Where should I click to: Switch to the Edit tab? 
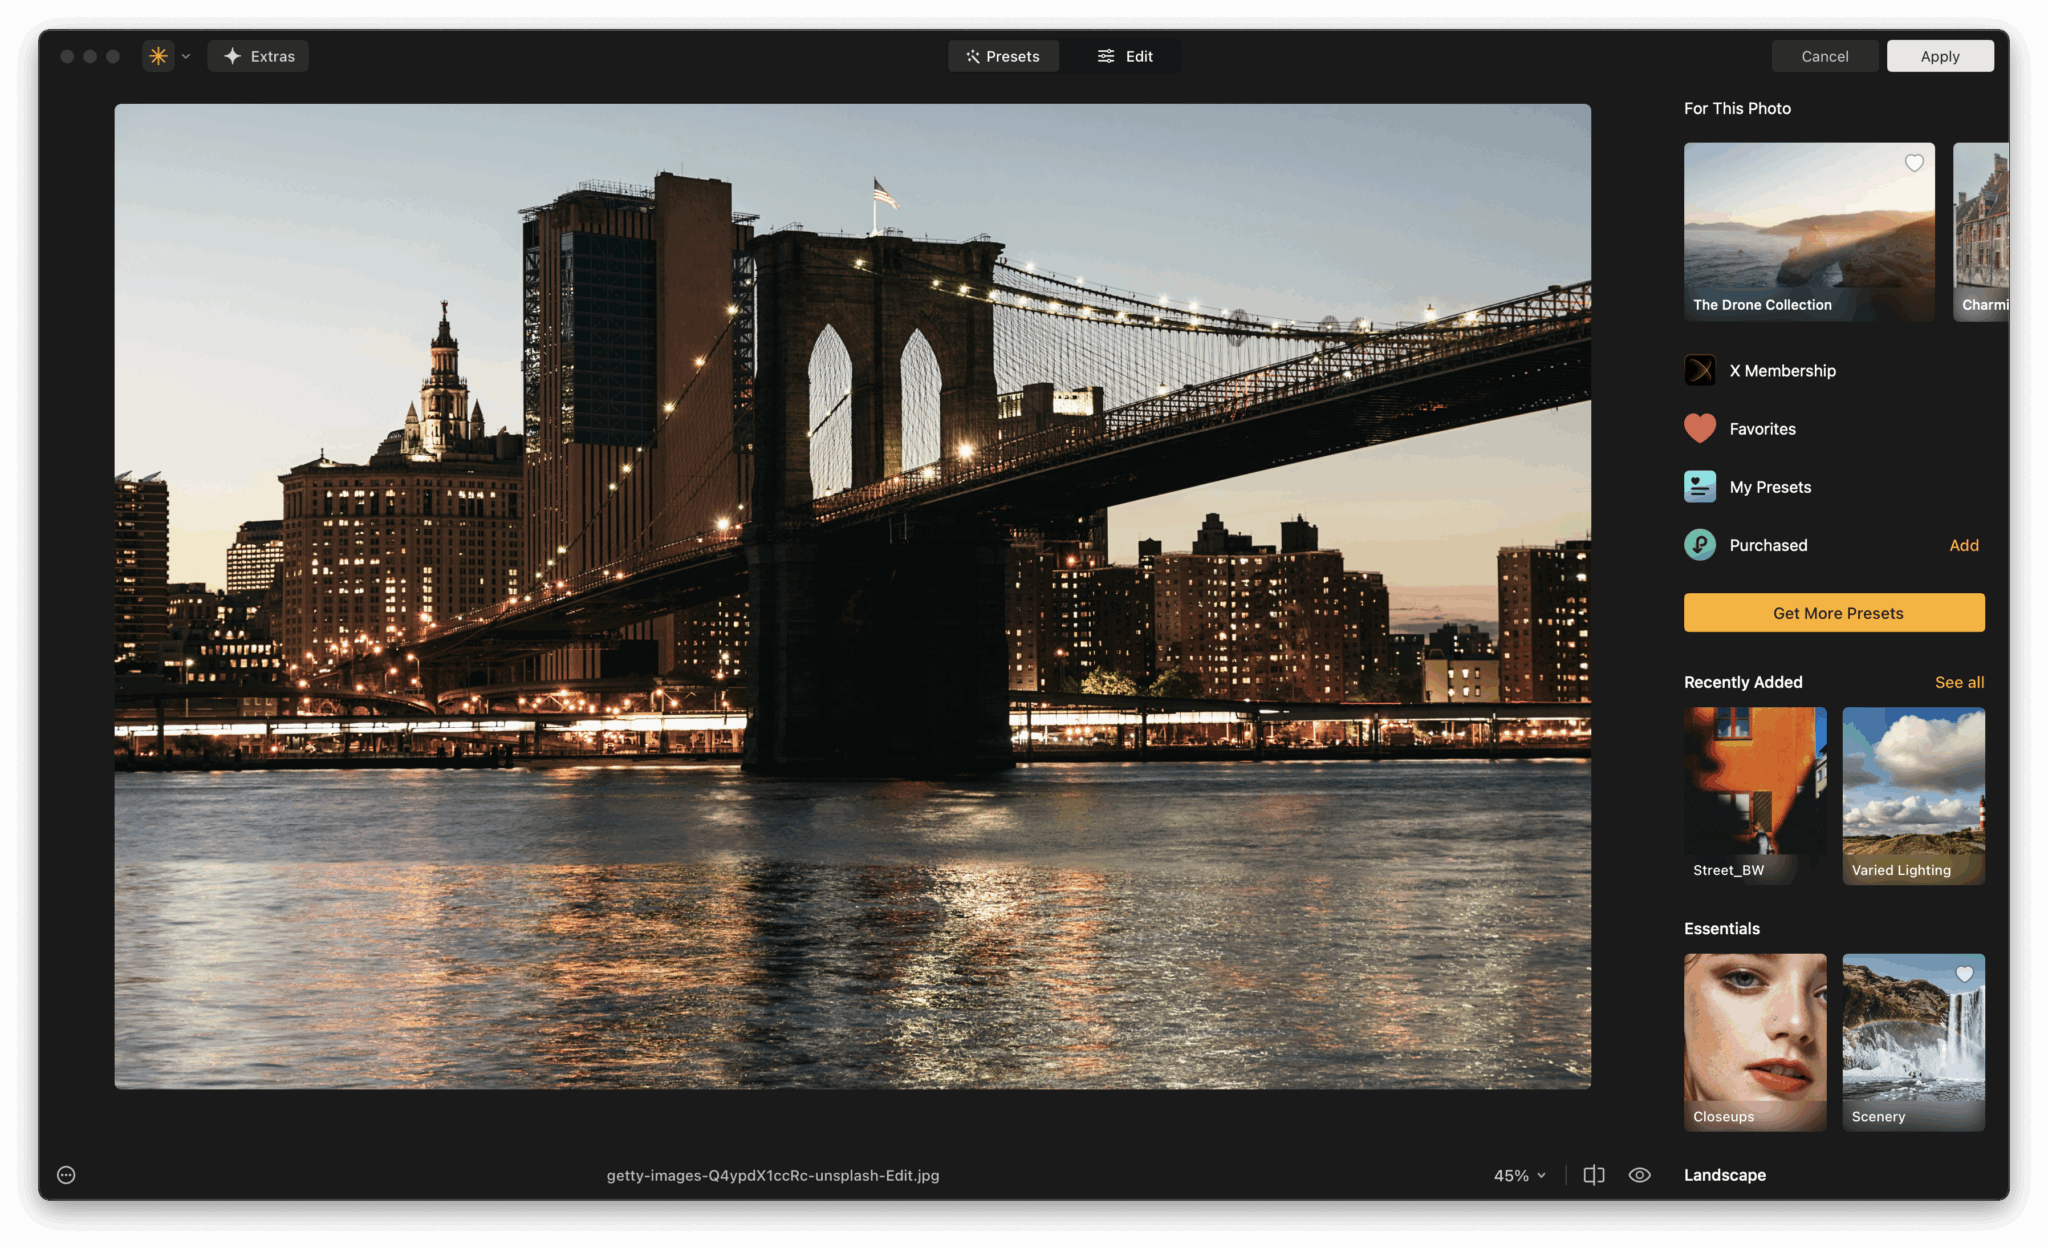[1125, 56]
